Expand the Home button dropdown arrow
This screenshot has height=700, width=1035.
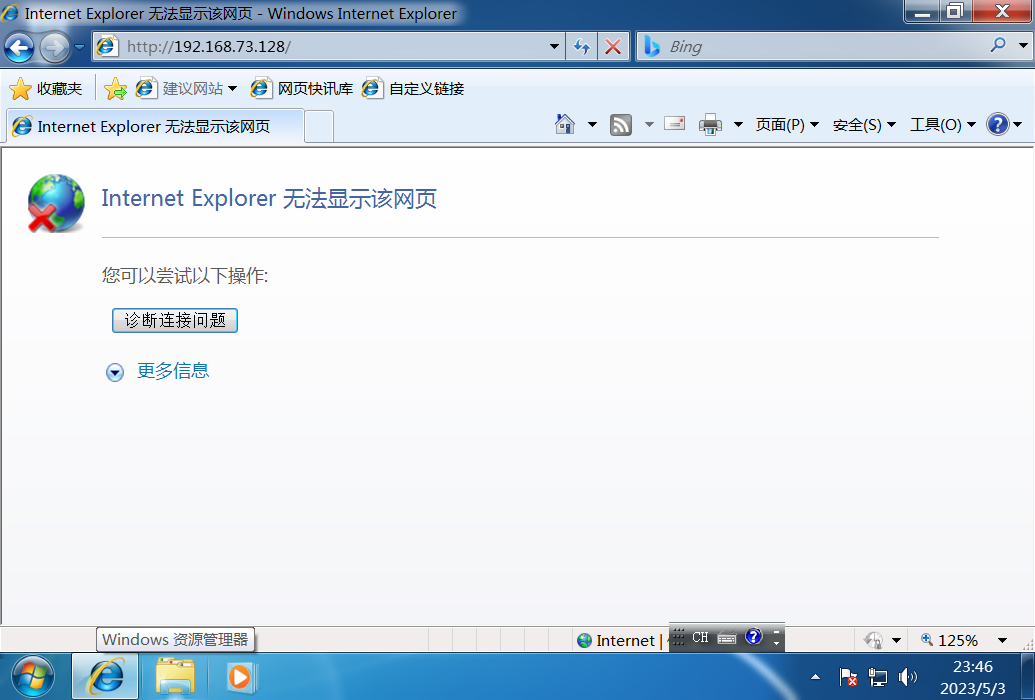coord(592,124)
